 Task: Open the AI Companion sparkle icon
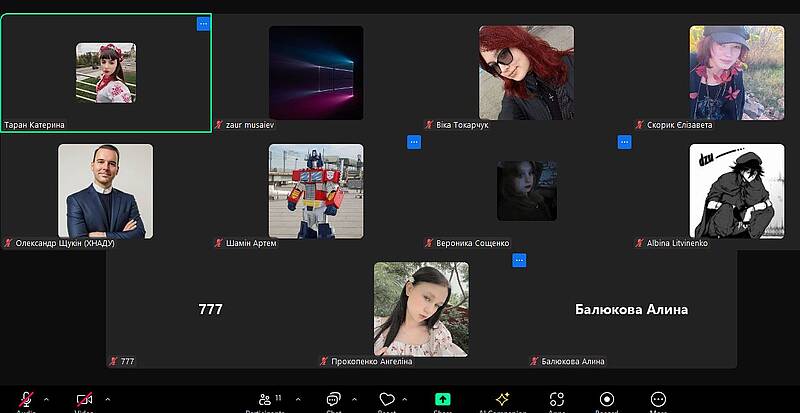click(503, 399)
